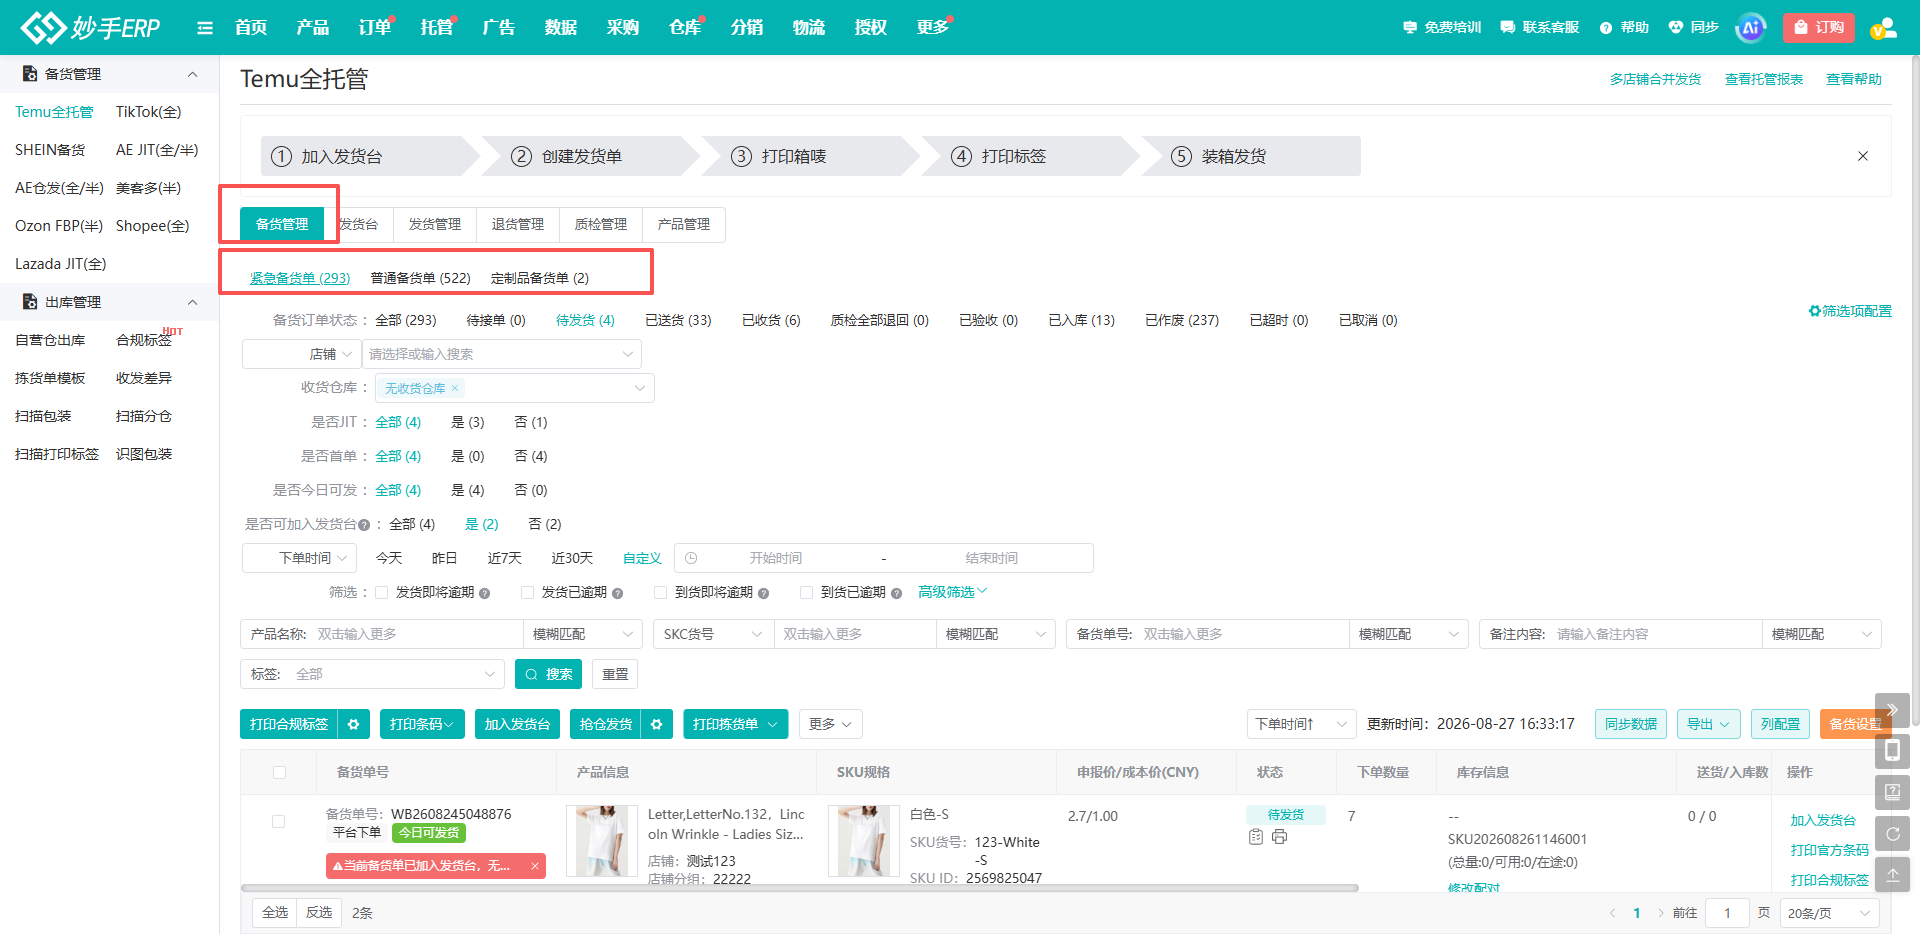Toggle the table header select-all checkbox
Screen dimensions: 1920x934
tap(279, 772)
